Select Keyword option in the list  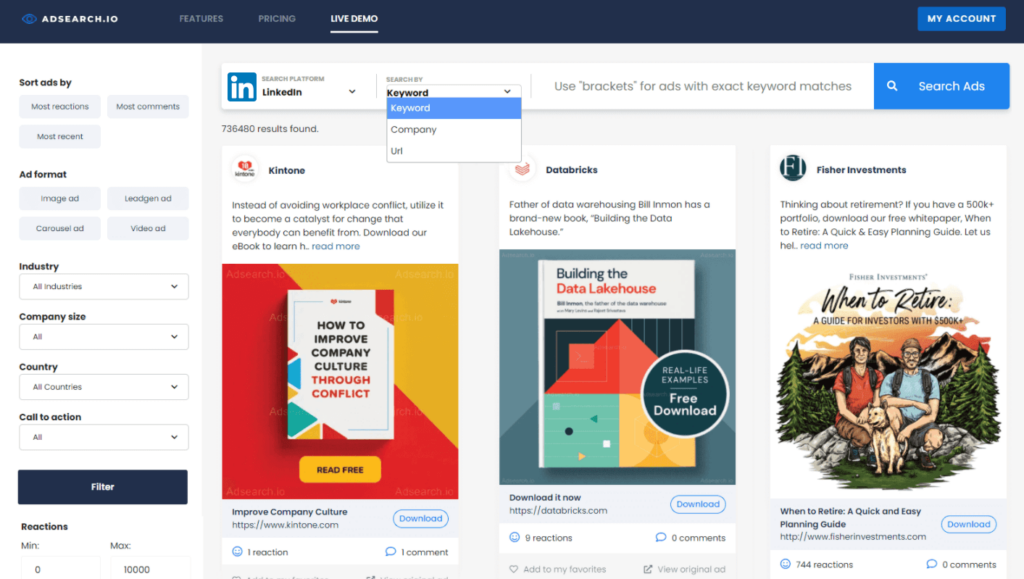pyautogui.click(x=453, y=108)
